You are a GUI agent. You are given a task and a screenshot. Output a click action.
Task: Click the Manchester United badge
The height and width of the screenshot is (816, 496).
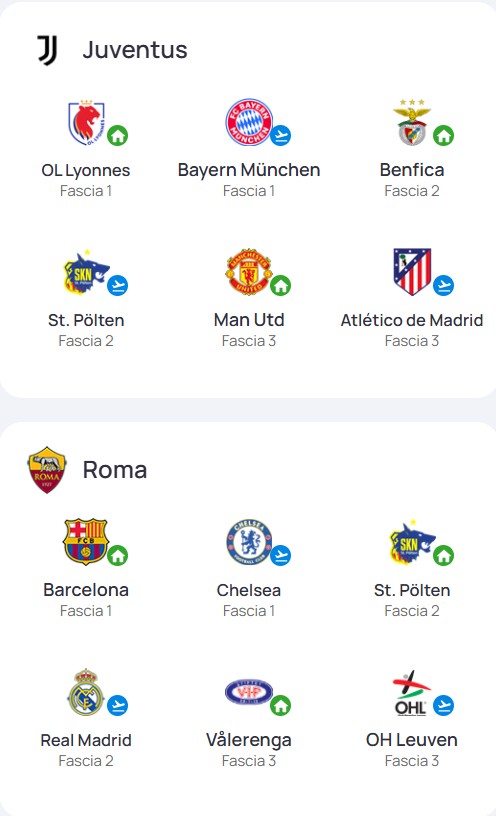[249, 272]
